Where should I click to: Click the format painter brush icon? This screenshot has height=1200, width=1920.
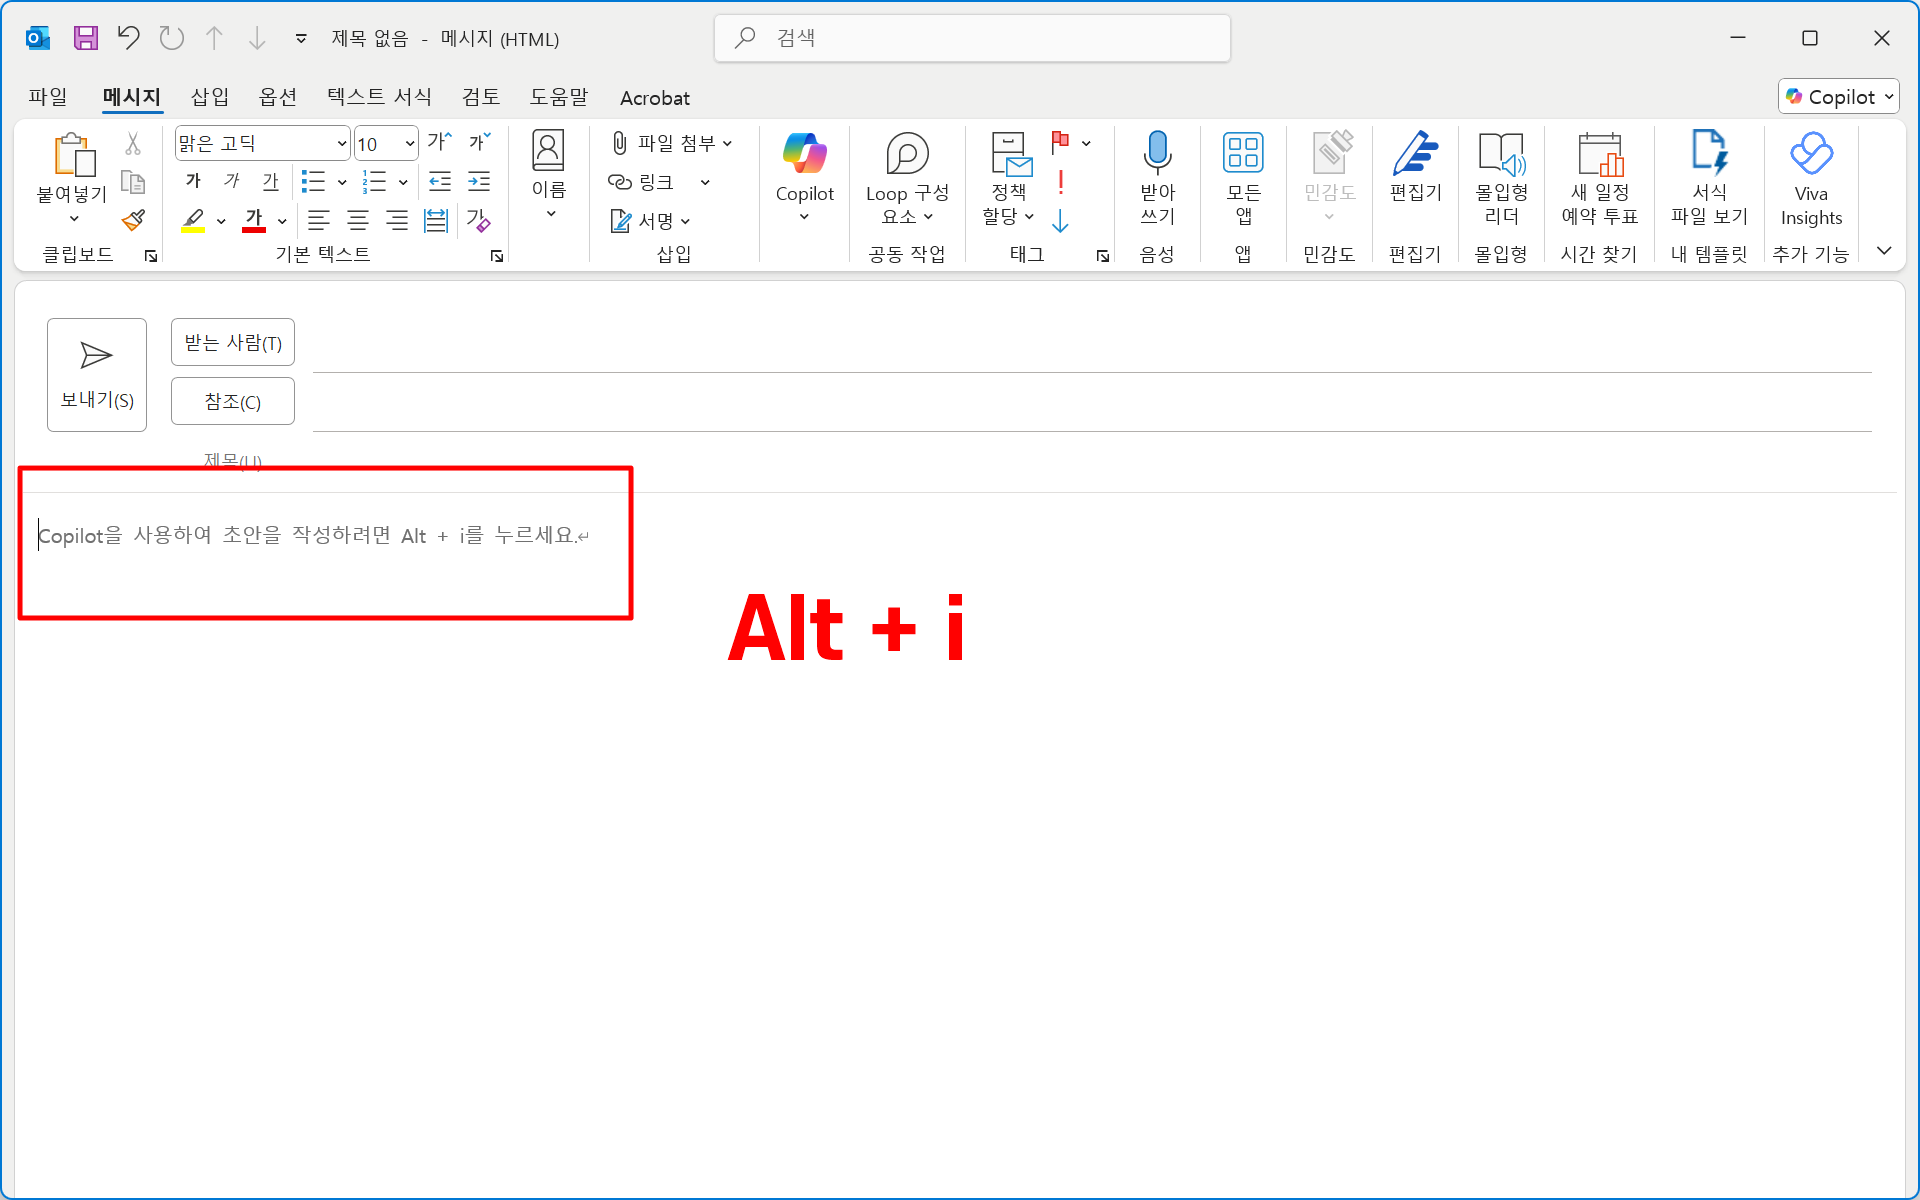coord(133,220)
